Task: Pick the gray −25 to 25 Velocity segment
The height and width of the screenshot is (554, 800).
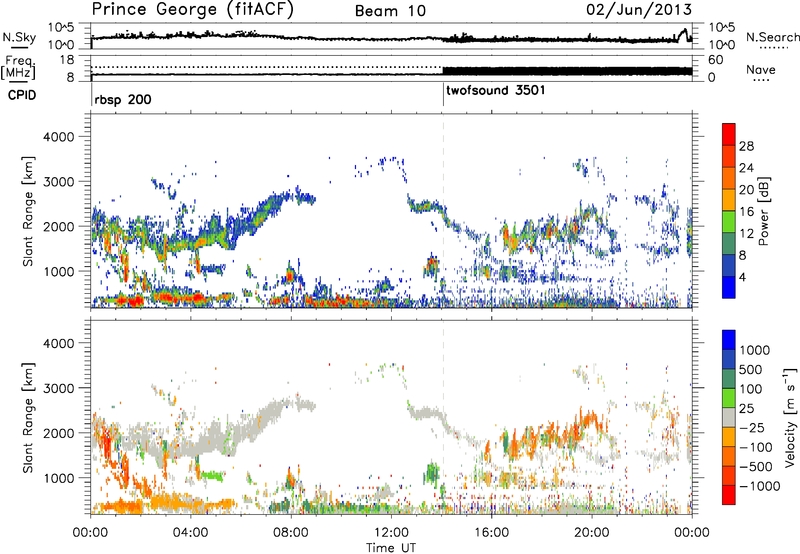Action: (x=729, y=417)
